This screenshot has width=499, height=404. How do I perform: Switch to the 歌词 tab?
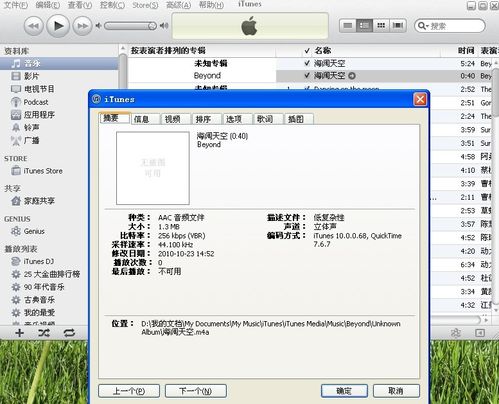268,119
